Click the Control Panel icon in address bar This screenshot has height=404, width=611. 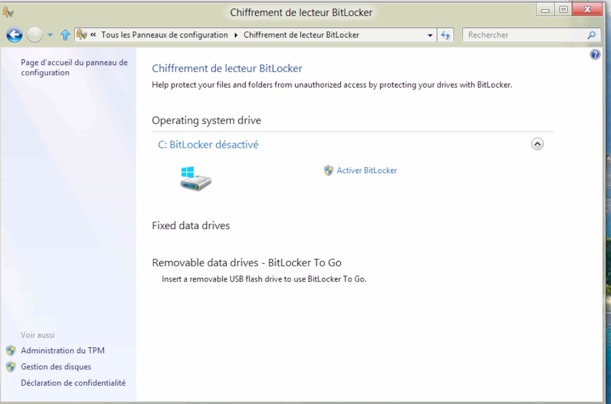81,35
